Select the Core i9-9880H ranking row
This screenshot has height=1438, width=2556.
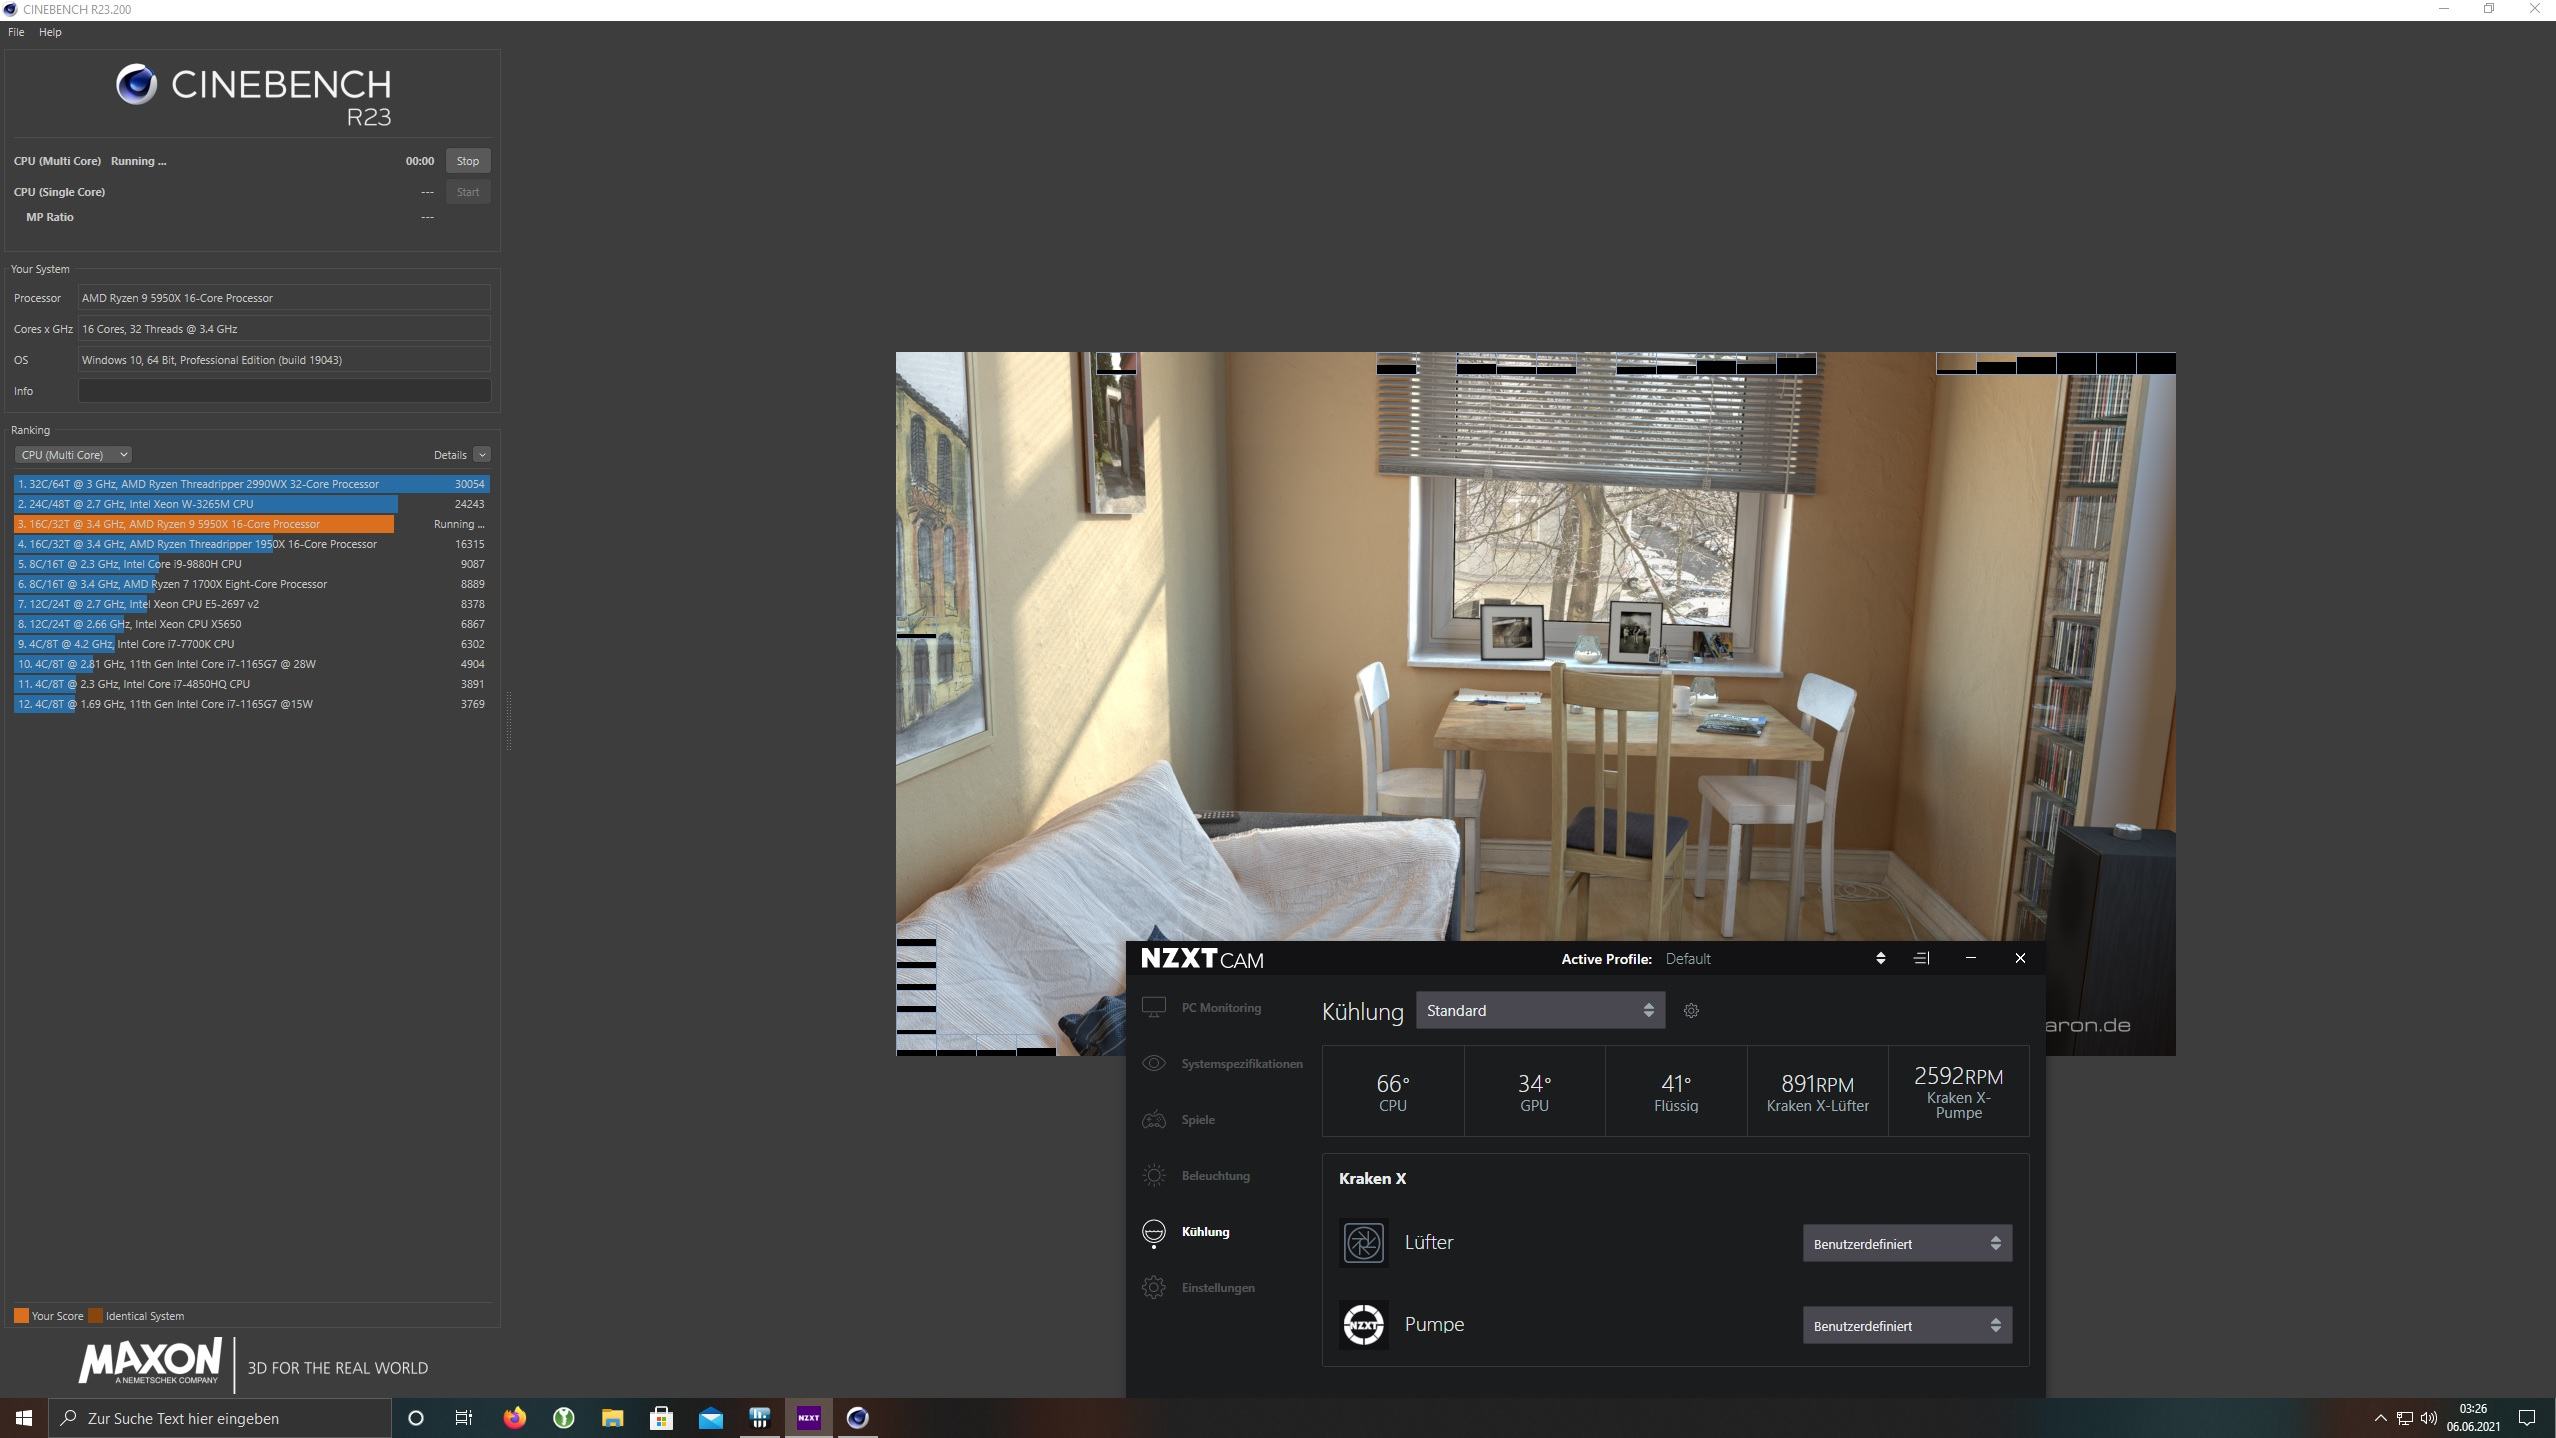click(252, 564)
